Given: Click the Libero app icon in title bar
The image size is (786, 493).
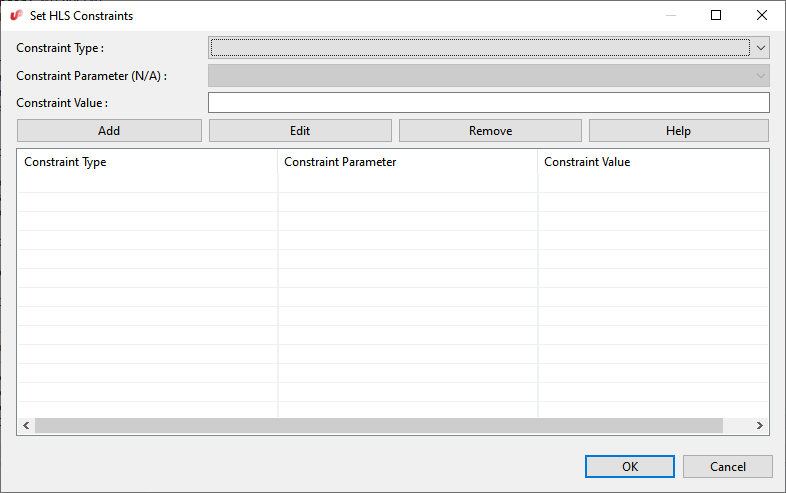Looking at the screenshot, I should click(16, 16).
